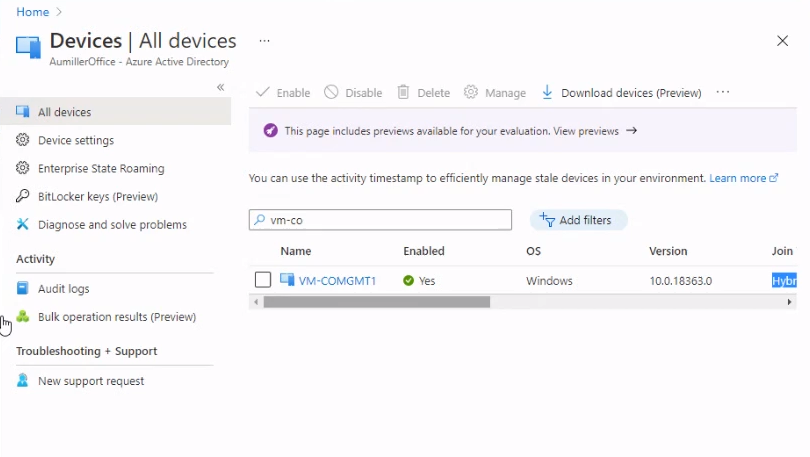The width and height of the screenshot is (810, 457).
Task: Open the toolbar overflow ellipsis menu
Action: pos(723,92)
